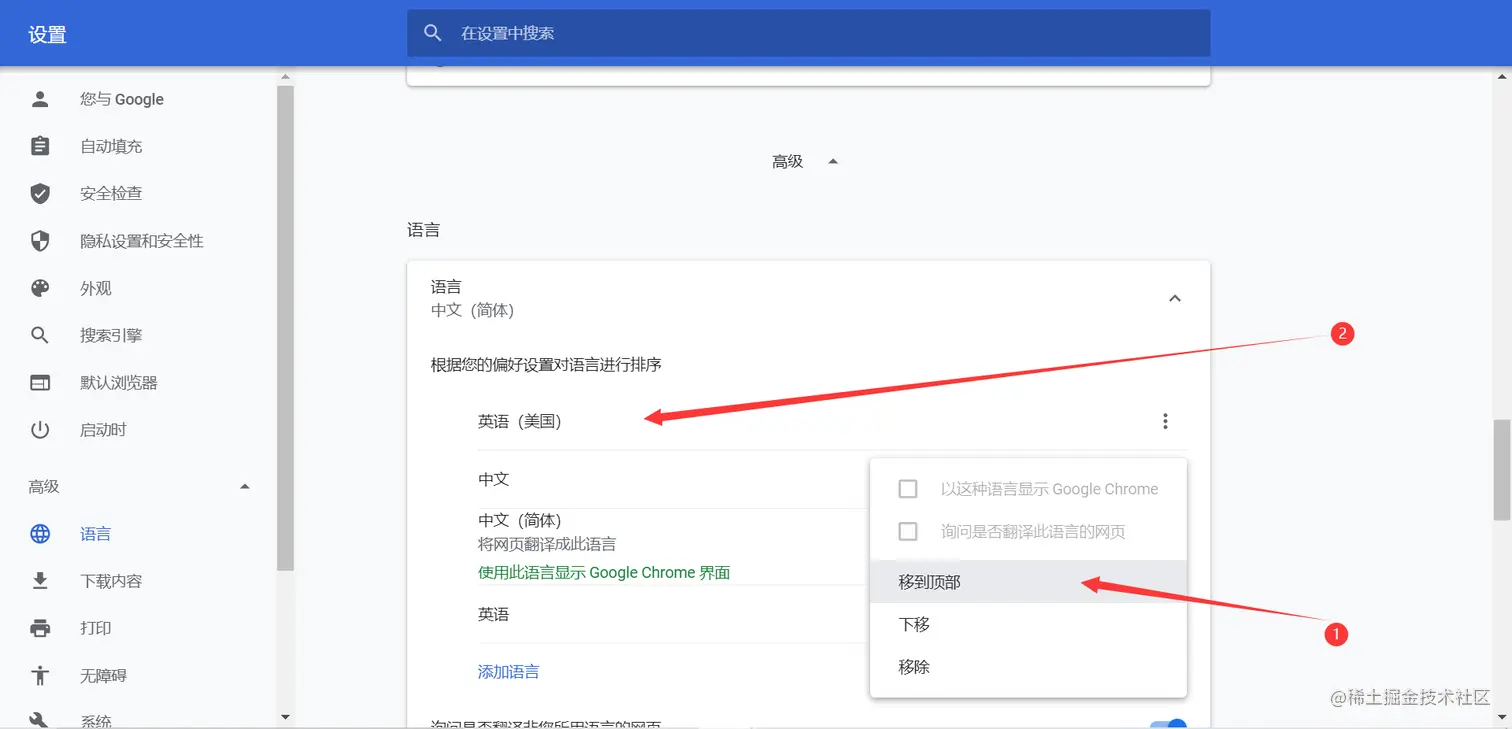Collapse the sidebar 高级 group arrow
Image resolution: width=1512 pixels, height=729 pixels.
tap(245, 487)
